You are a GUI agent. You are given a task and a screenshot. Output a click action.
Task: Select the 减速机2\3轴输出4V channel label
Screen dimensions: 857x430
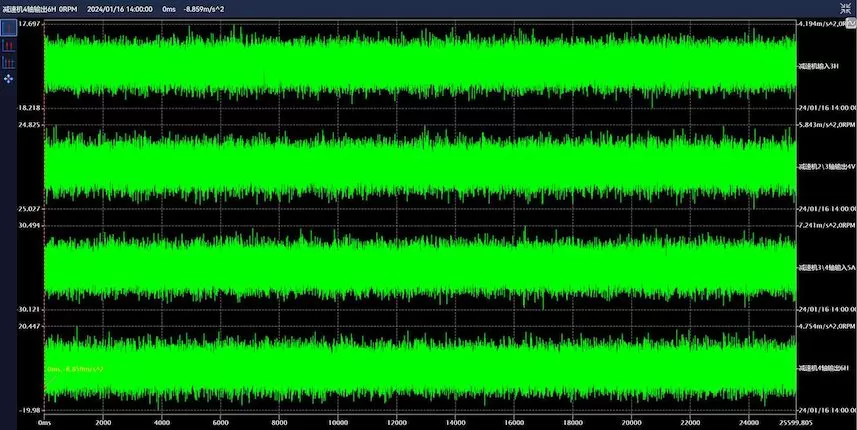tap(825, 166)
